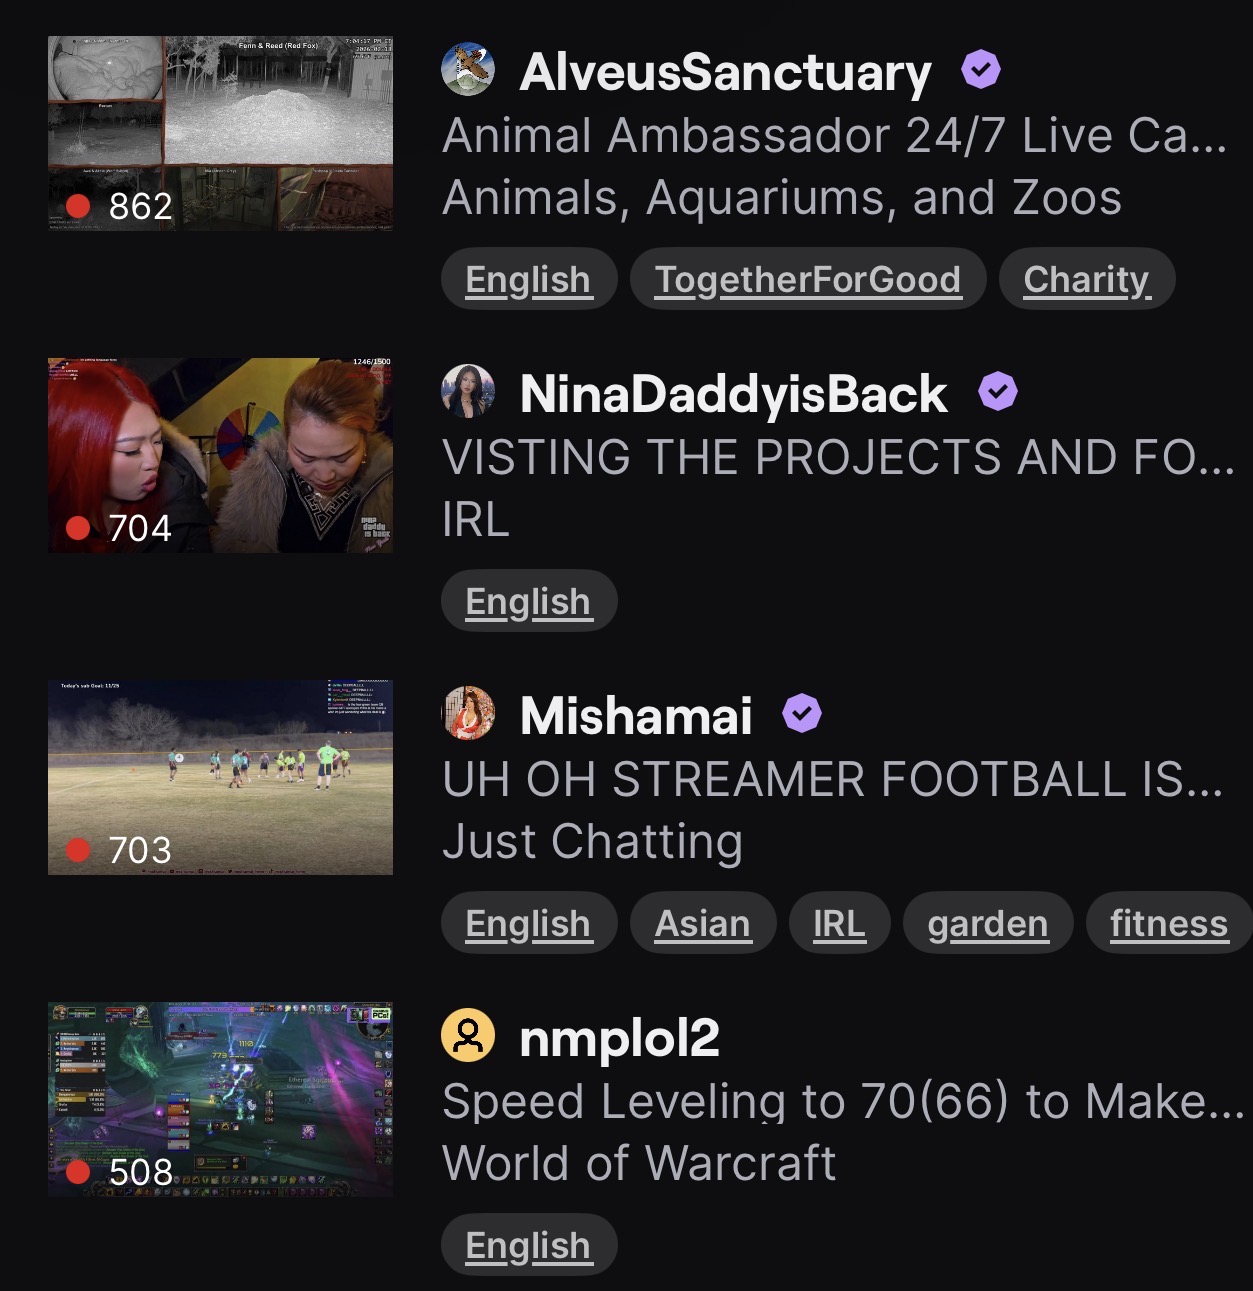1253x1291 pixels.
Task: Click nmplol2 default yellow avatar icon
Action: [468, 1036]
